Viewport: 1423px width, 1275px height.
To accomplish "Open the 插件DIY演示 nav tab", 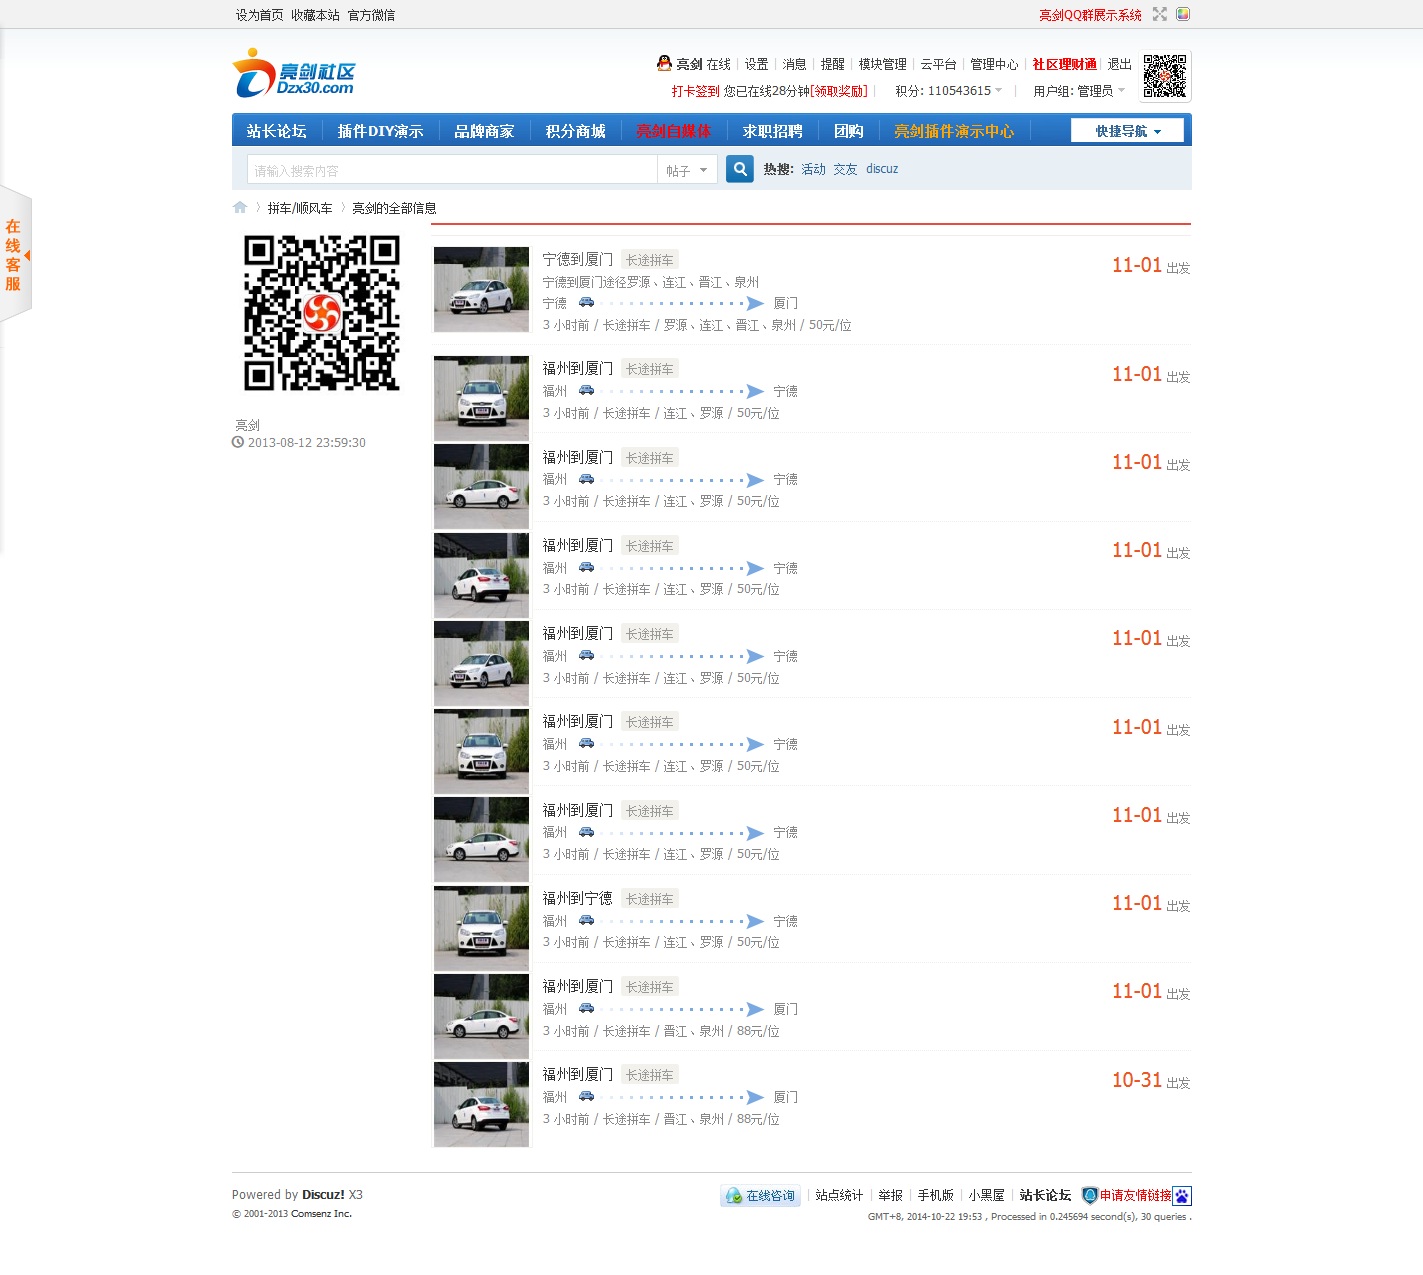I will coord(380,131).
